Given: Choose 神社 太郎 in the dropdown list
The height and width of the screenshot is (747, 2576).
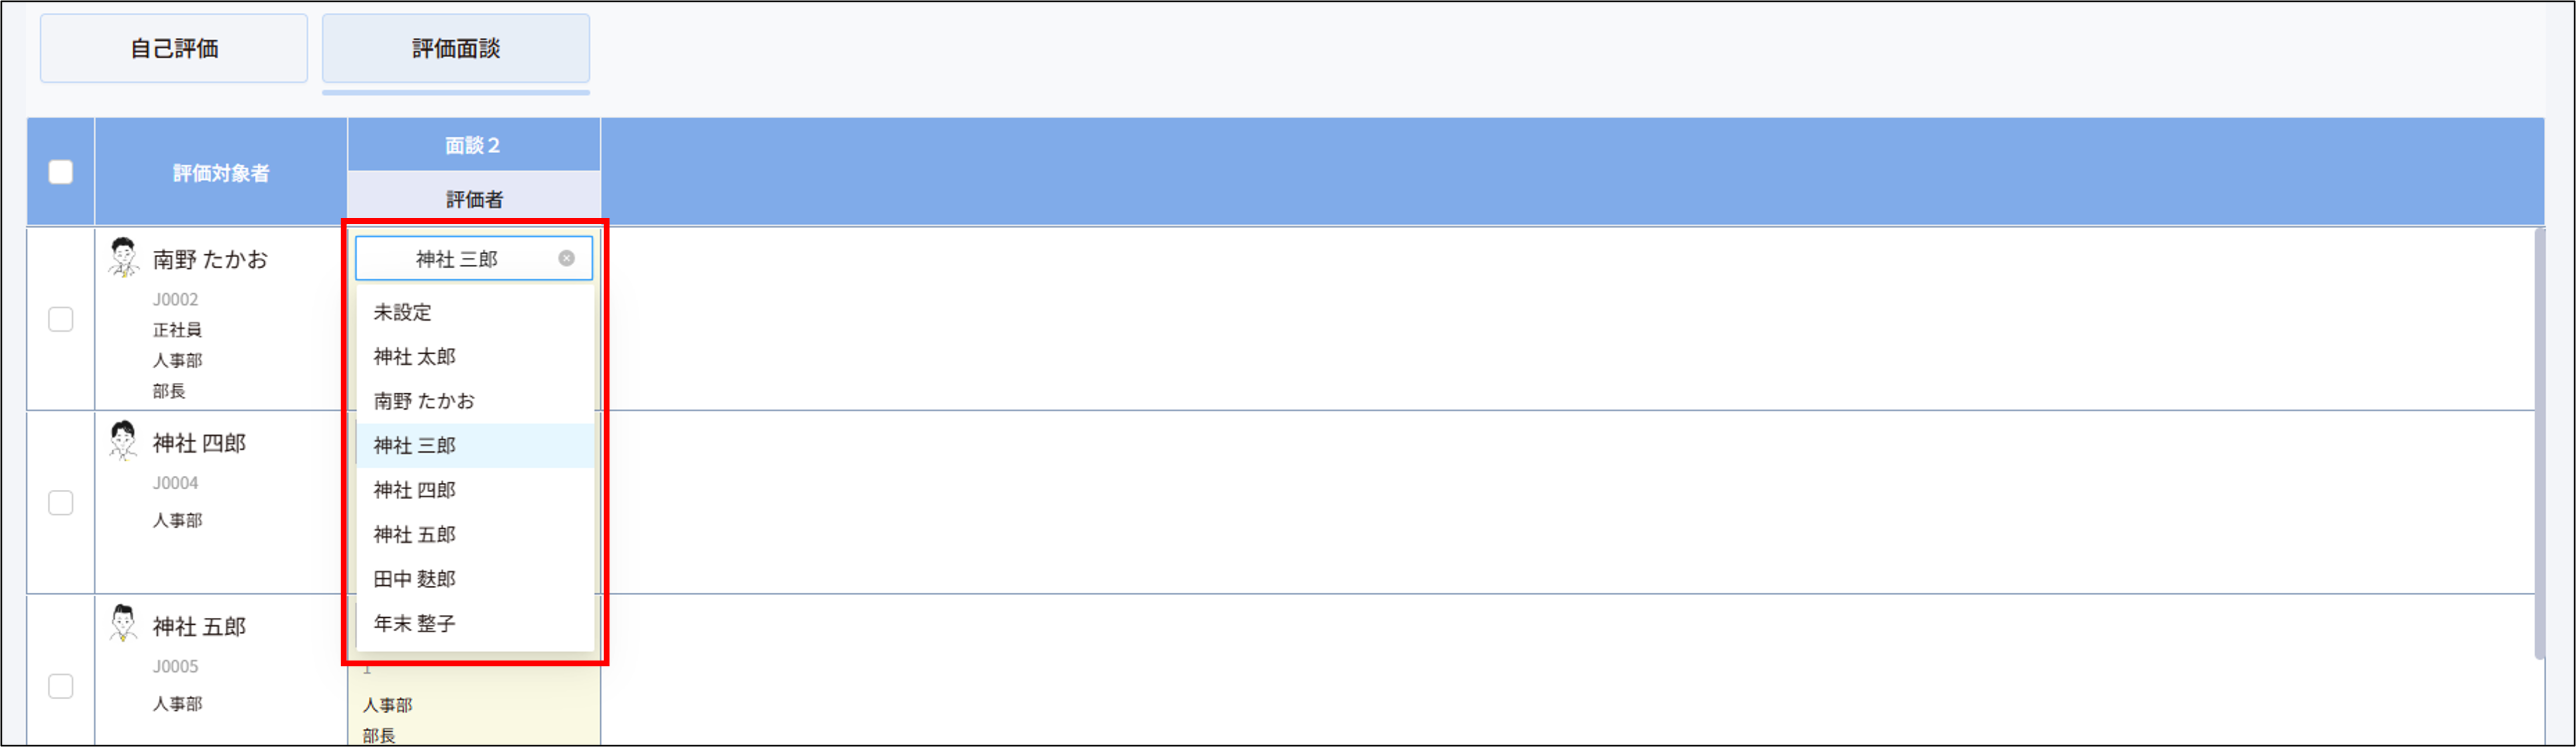Looking at the screenshot, I should coord(415,357).
